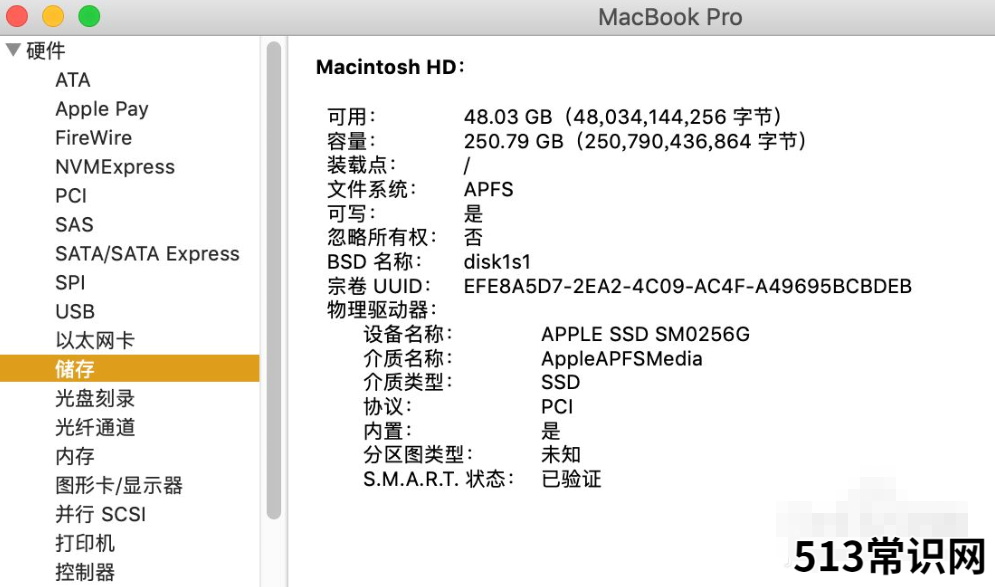Screen dimensions: 995x587
Task: Minimize the window with the yellow button
Action: [53, 16]
